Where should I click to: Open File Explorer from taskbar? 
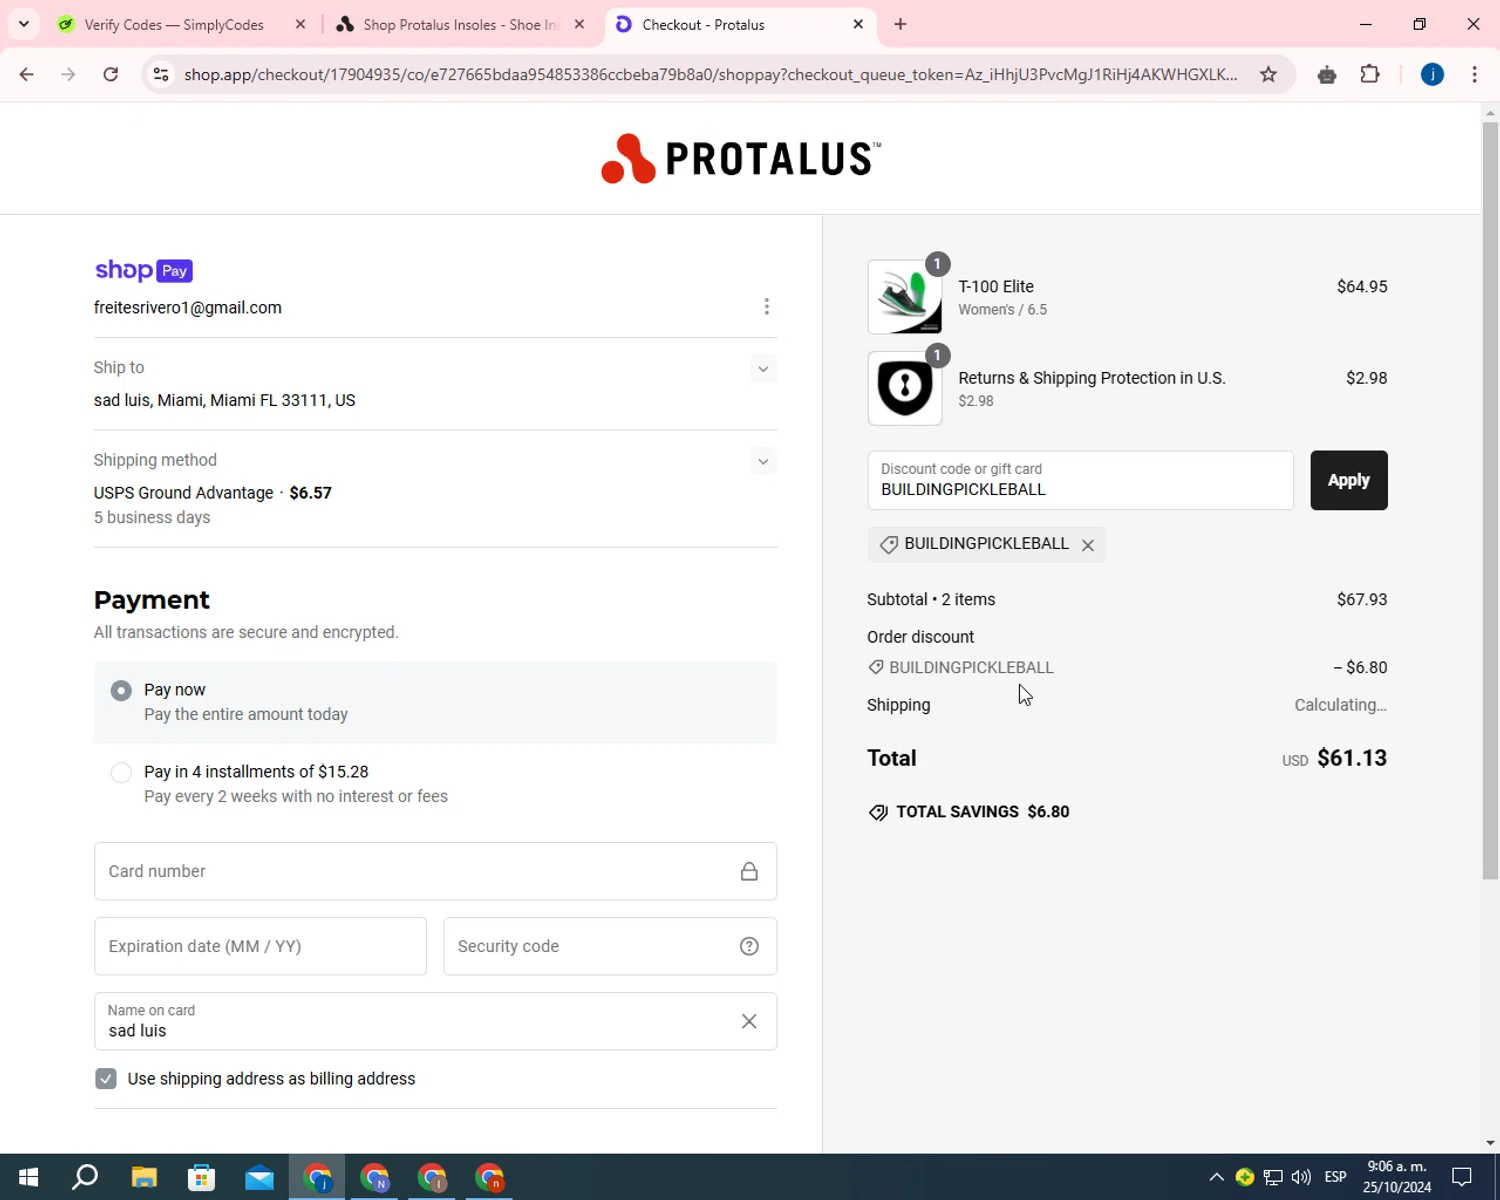pyautogui.click(x=144, y=1177)
